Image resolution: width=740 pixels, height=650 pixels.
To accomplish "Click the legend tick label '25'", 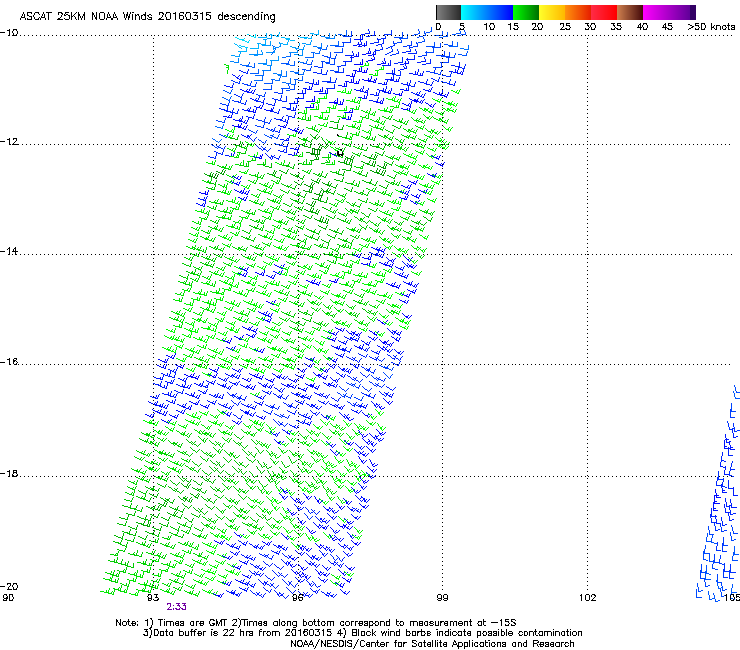I will click(565, 27).
